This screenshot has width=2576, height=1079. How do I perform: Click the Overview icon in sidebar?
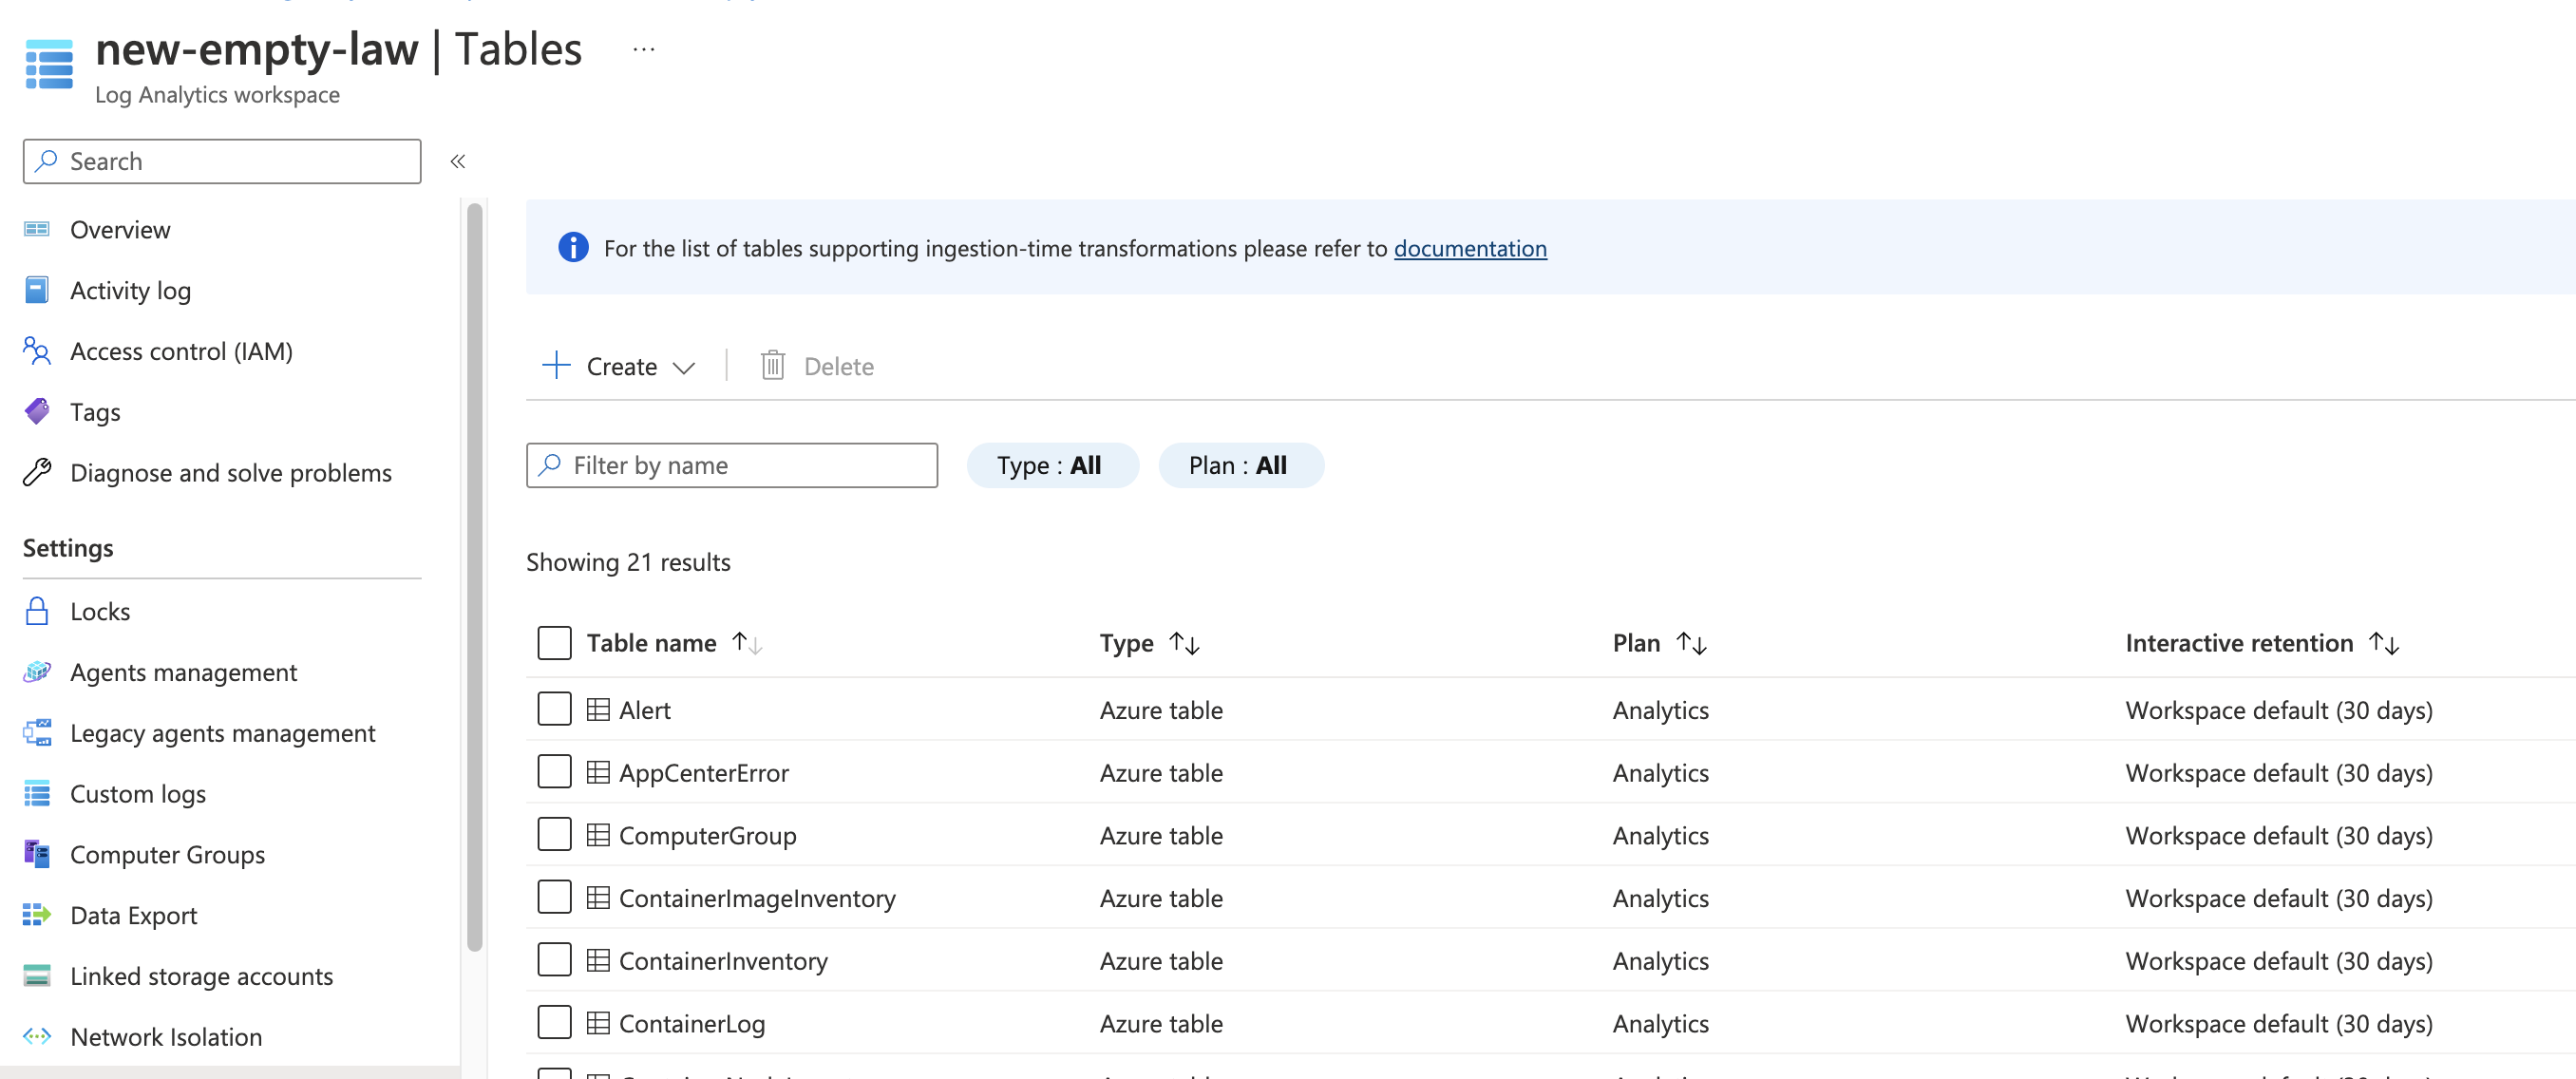[37, 230]
